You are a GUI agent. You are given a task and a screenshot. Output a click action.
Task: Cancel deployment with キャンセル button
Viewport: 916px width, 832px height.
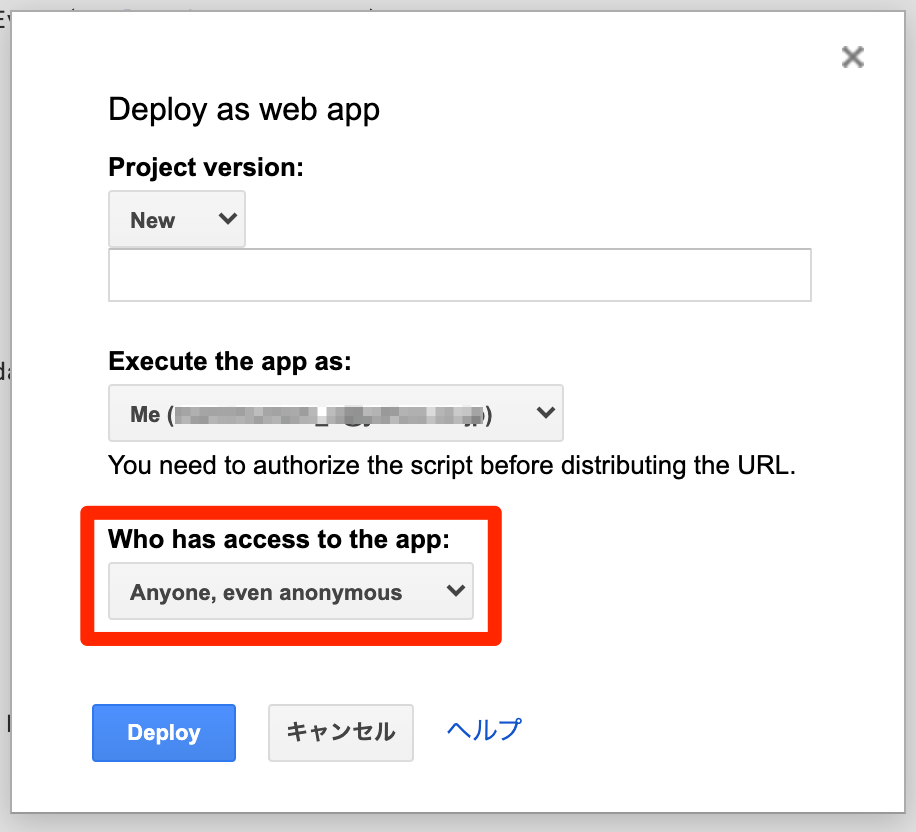pyautogui.click(x=340, y=731)
